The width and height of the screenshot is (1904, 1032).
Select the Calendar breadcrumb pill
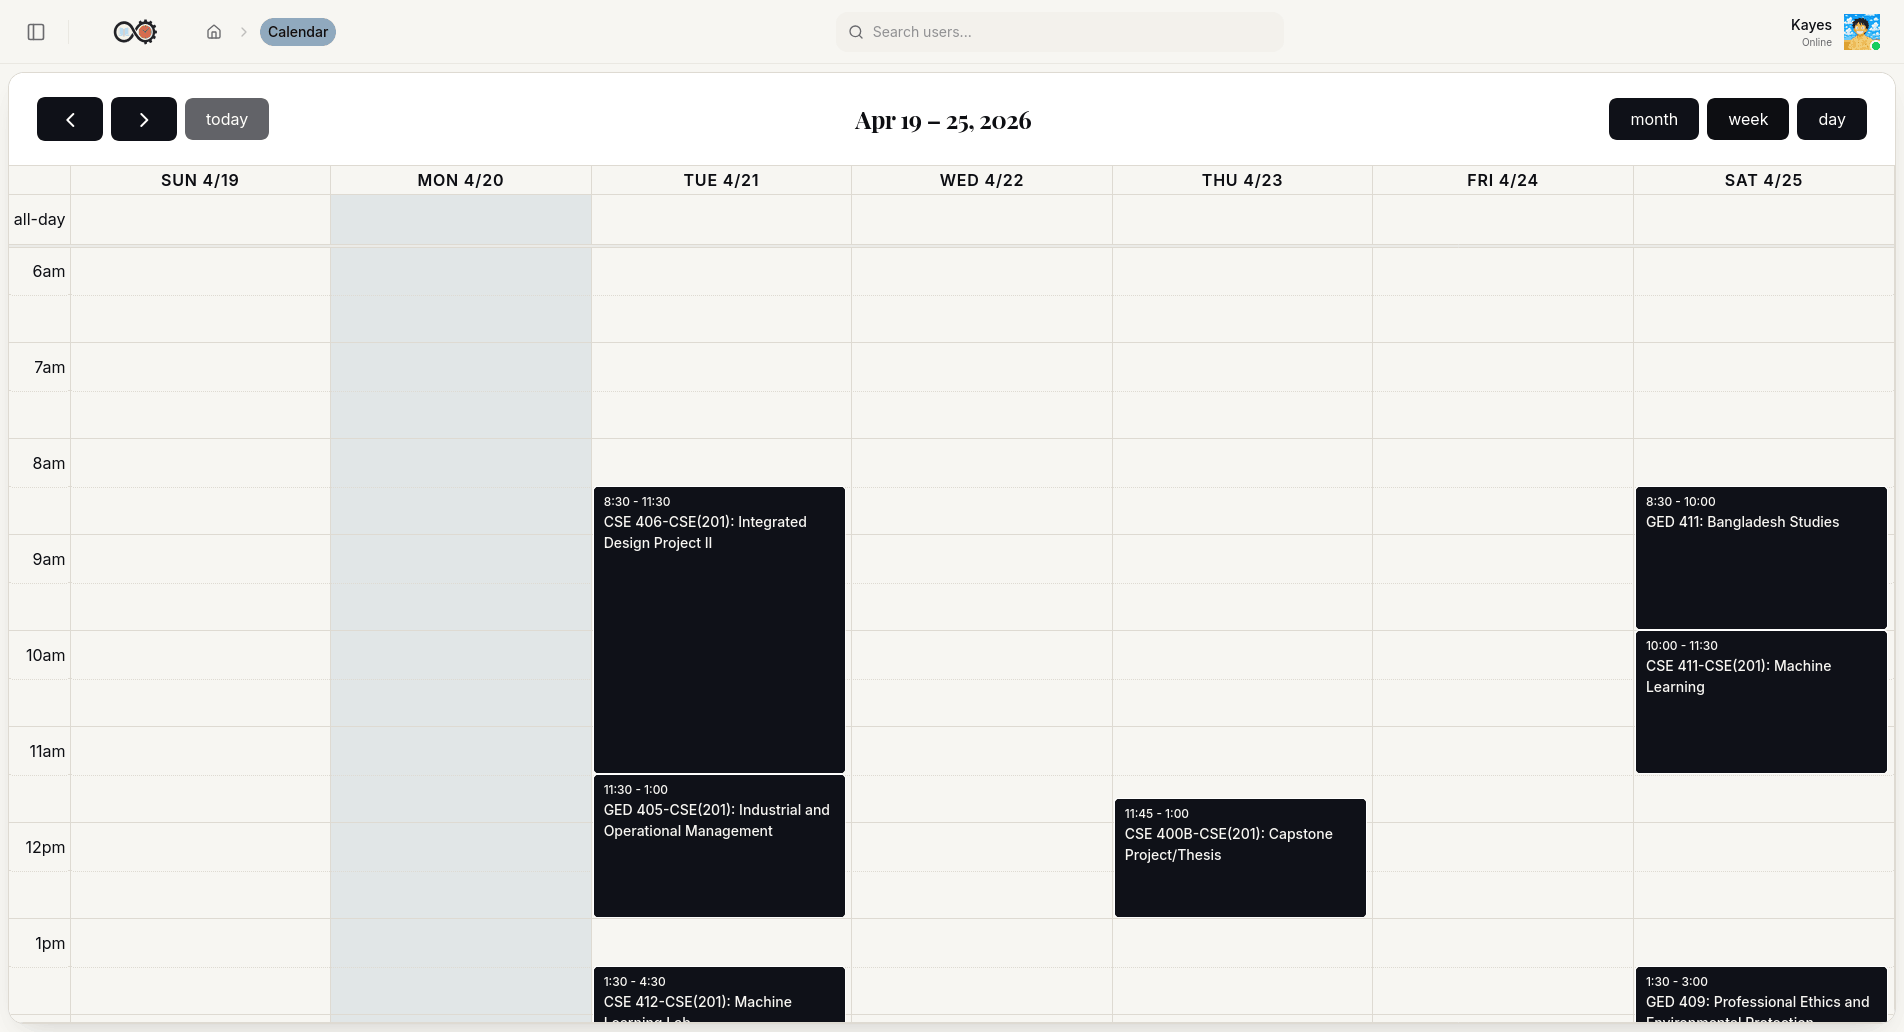tap(298, 32)
